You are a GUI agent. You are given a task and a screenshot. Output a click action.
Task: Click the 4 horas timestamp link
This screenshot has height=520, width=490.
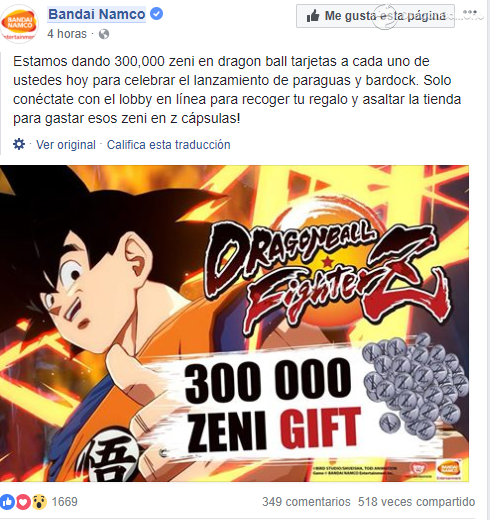click(67, 34)
